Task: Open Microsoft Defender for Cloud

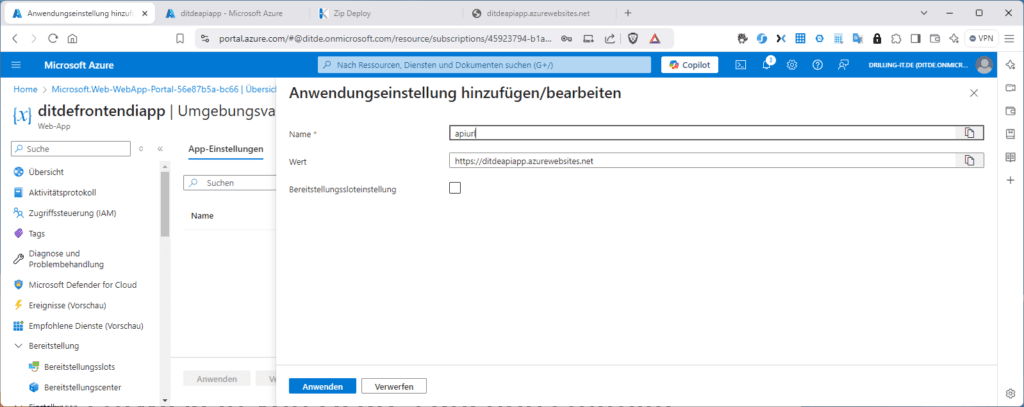Action: click(x=85, y=285)
